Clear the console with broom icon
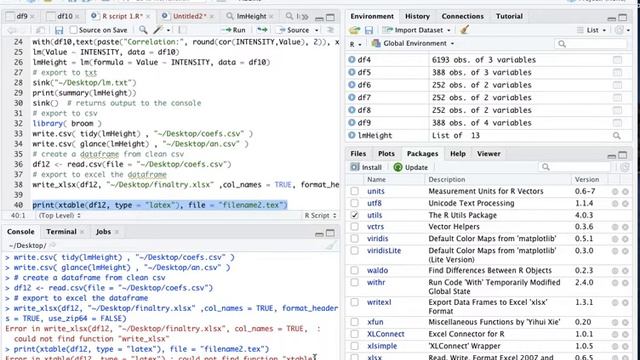The image size is (640, 360). coord(331,245)
